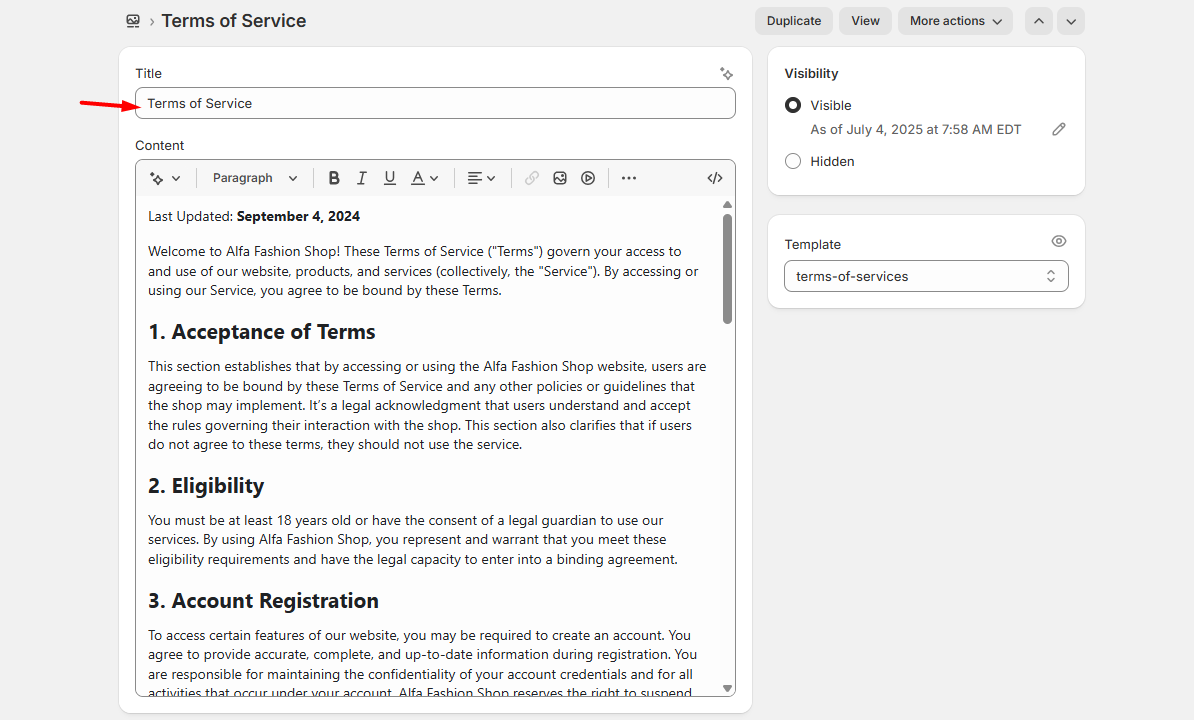Click the insert video icon
The height and width of the screenshot is (720, 1194).
(x=588, y=178)
